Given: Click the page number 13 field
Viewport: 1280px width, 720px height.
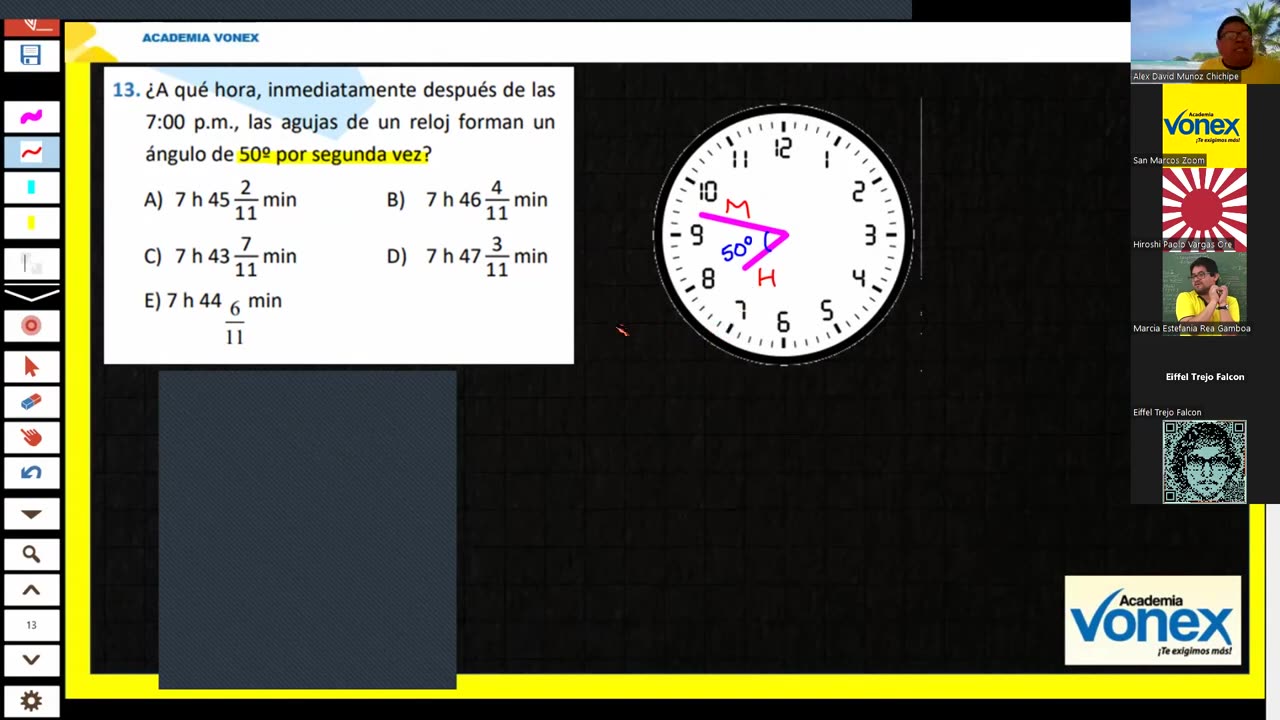Looking at the screenshot, I should pyautogui.click(x=31, y=625).
